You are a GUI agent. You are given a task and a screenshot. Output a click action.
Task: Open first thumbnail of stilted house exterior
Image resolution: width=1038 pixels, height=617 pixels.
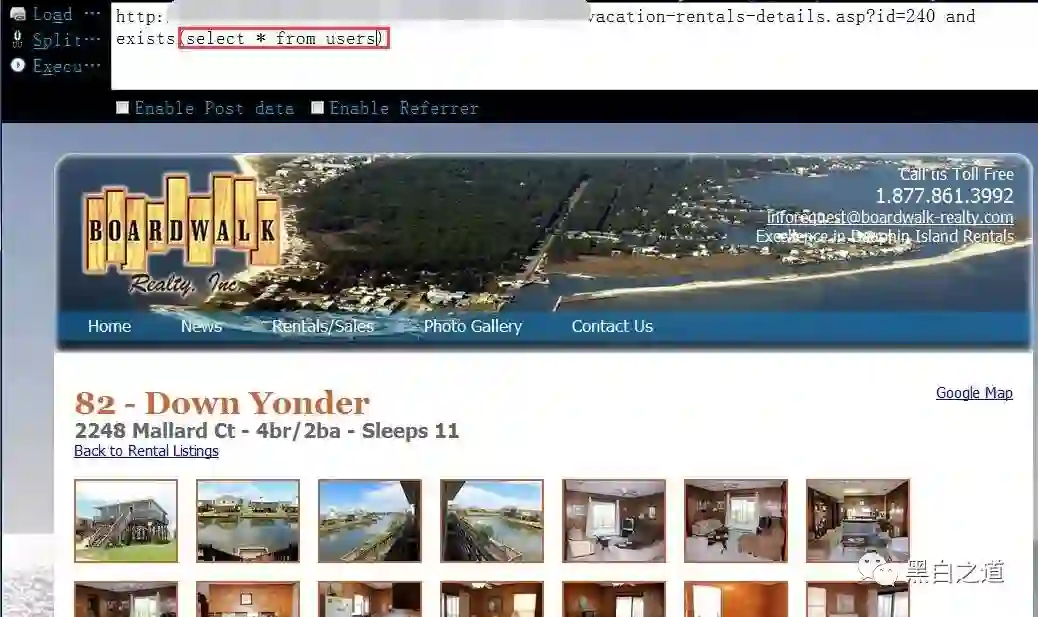pos(126,521)
